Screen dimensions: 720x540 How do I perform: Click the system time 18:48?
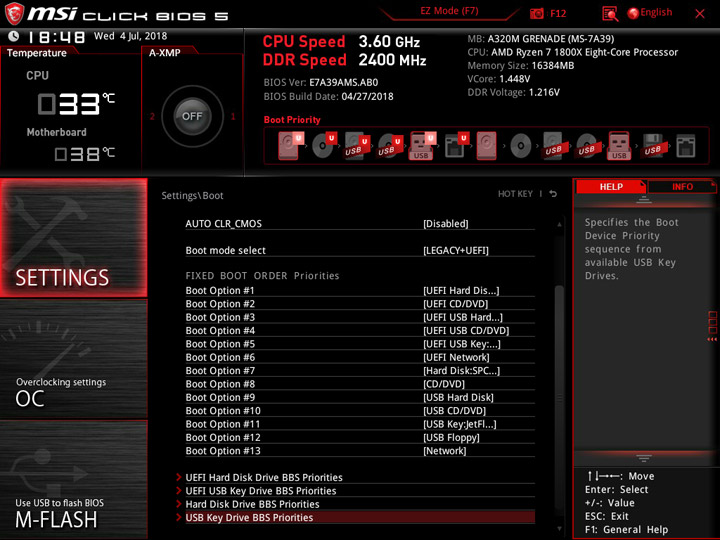[56, 37]
